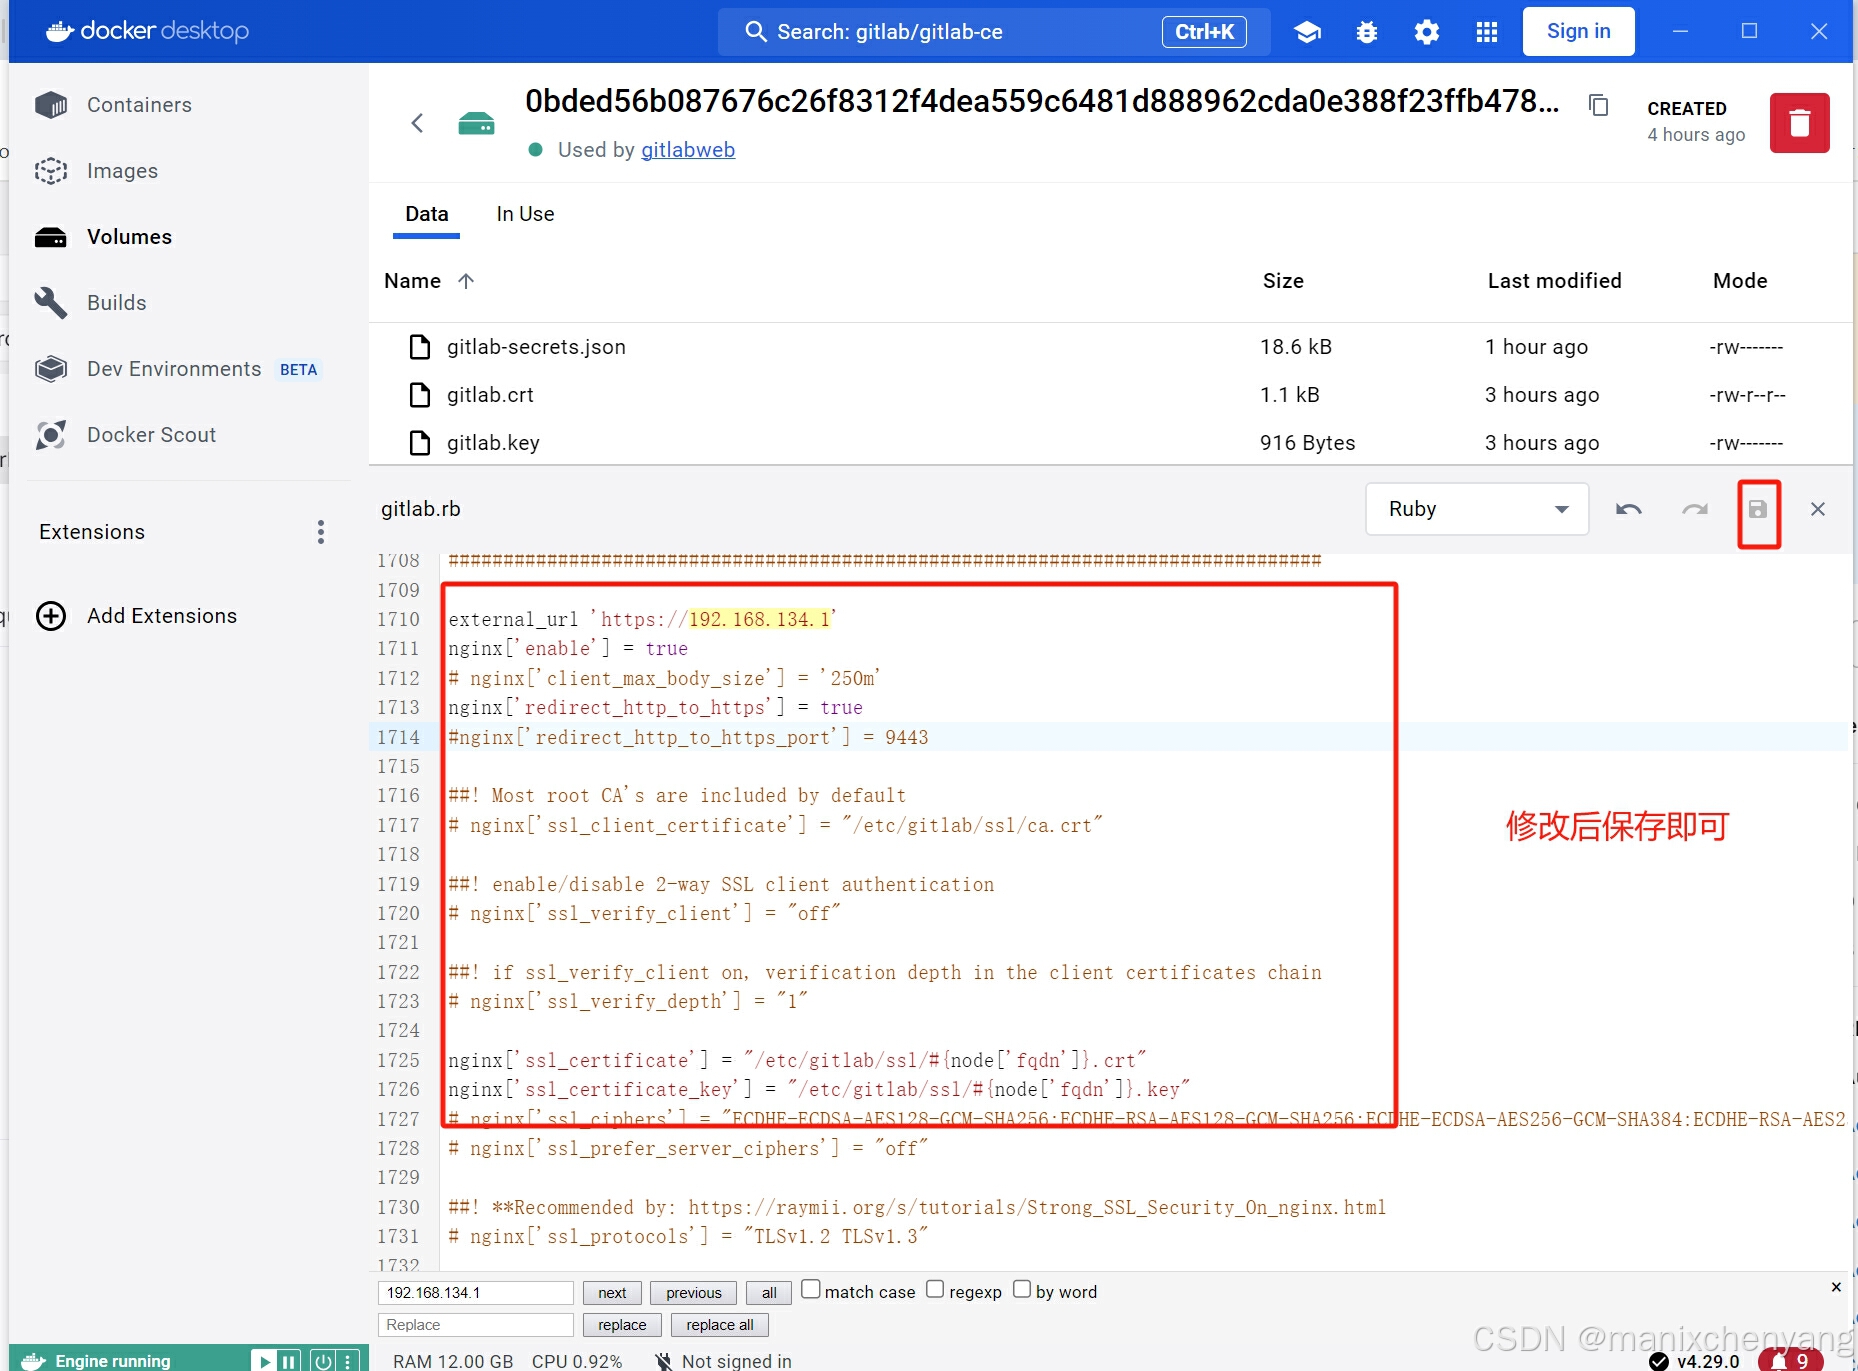This screenshot has width=1858, height=1371.
Task: Toggle the by word checkbox
Action: click(1022, 1290)
